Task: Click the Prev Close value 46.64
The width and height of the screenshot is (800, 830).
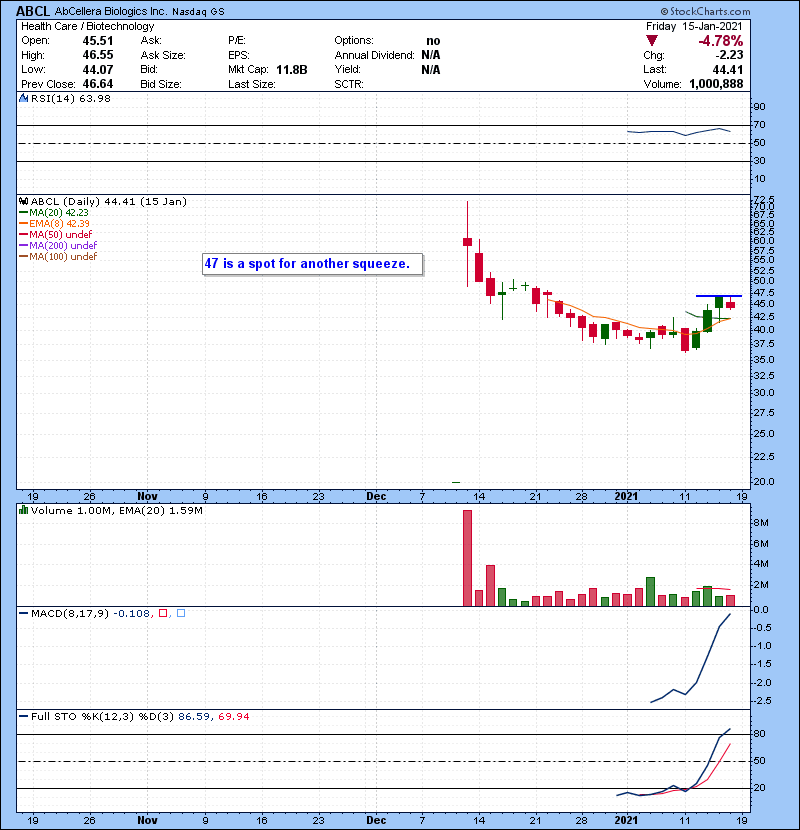Action: point(98,84)
